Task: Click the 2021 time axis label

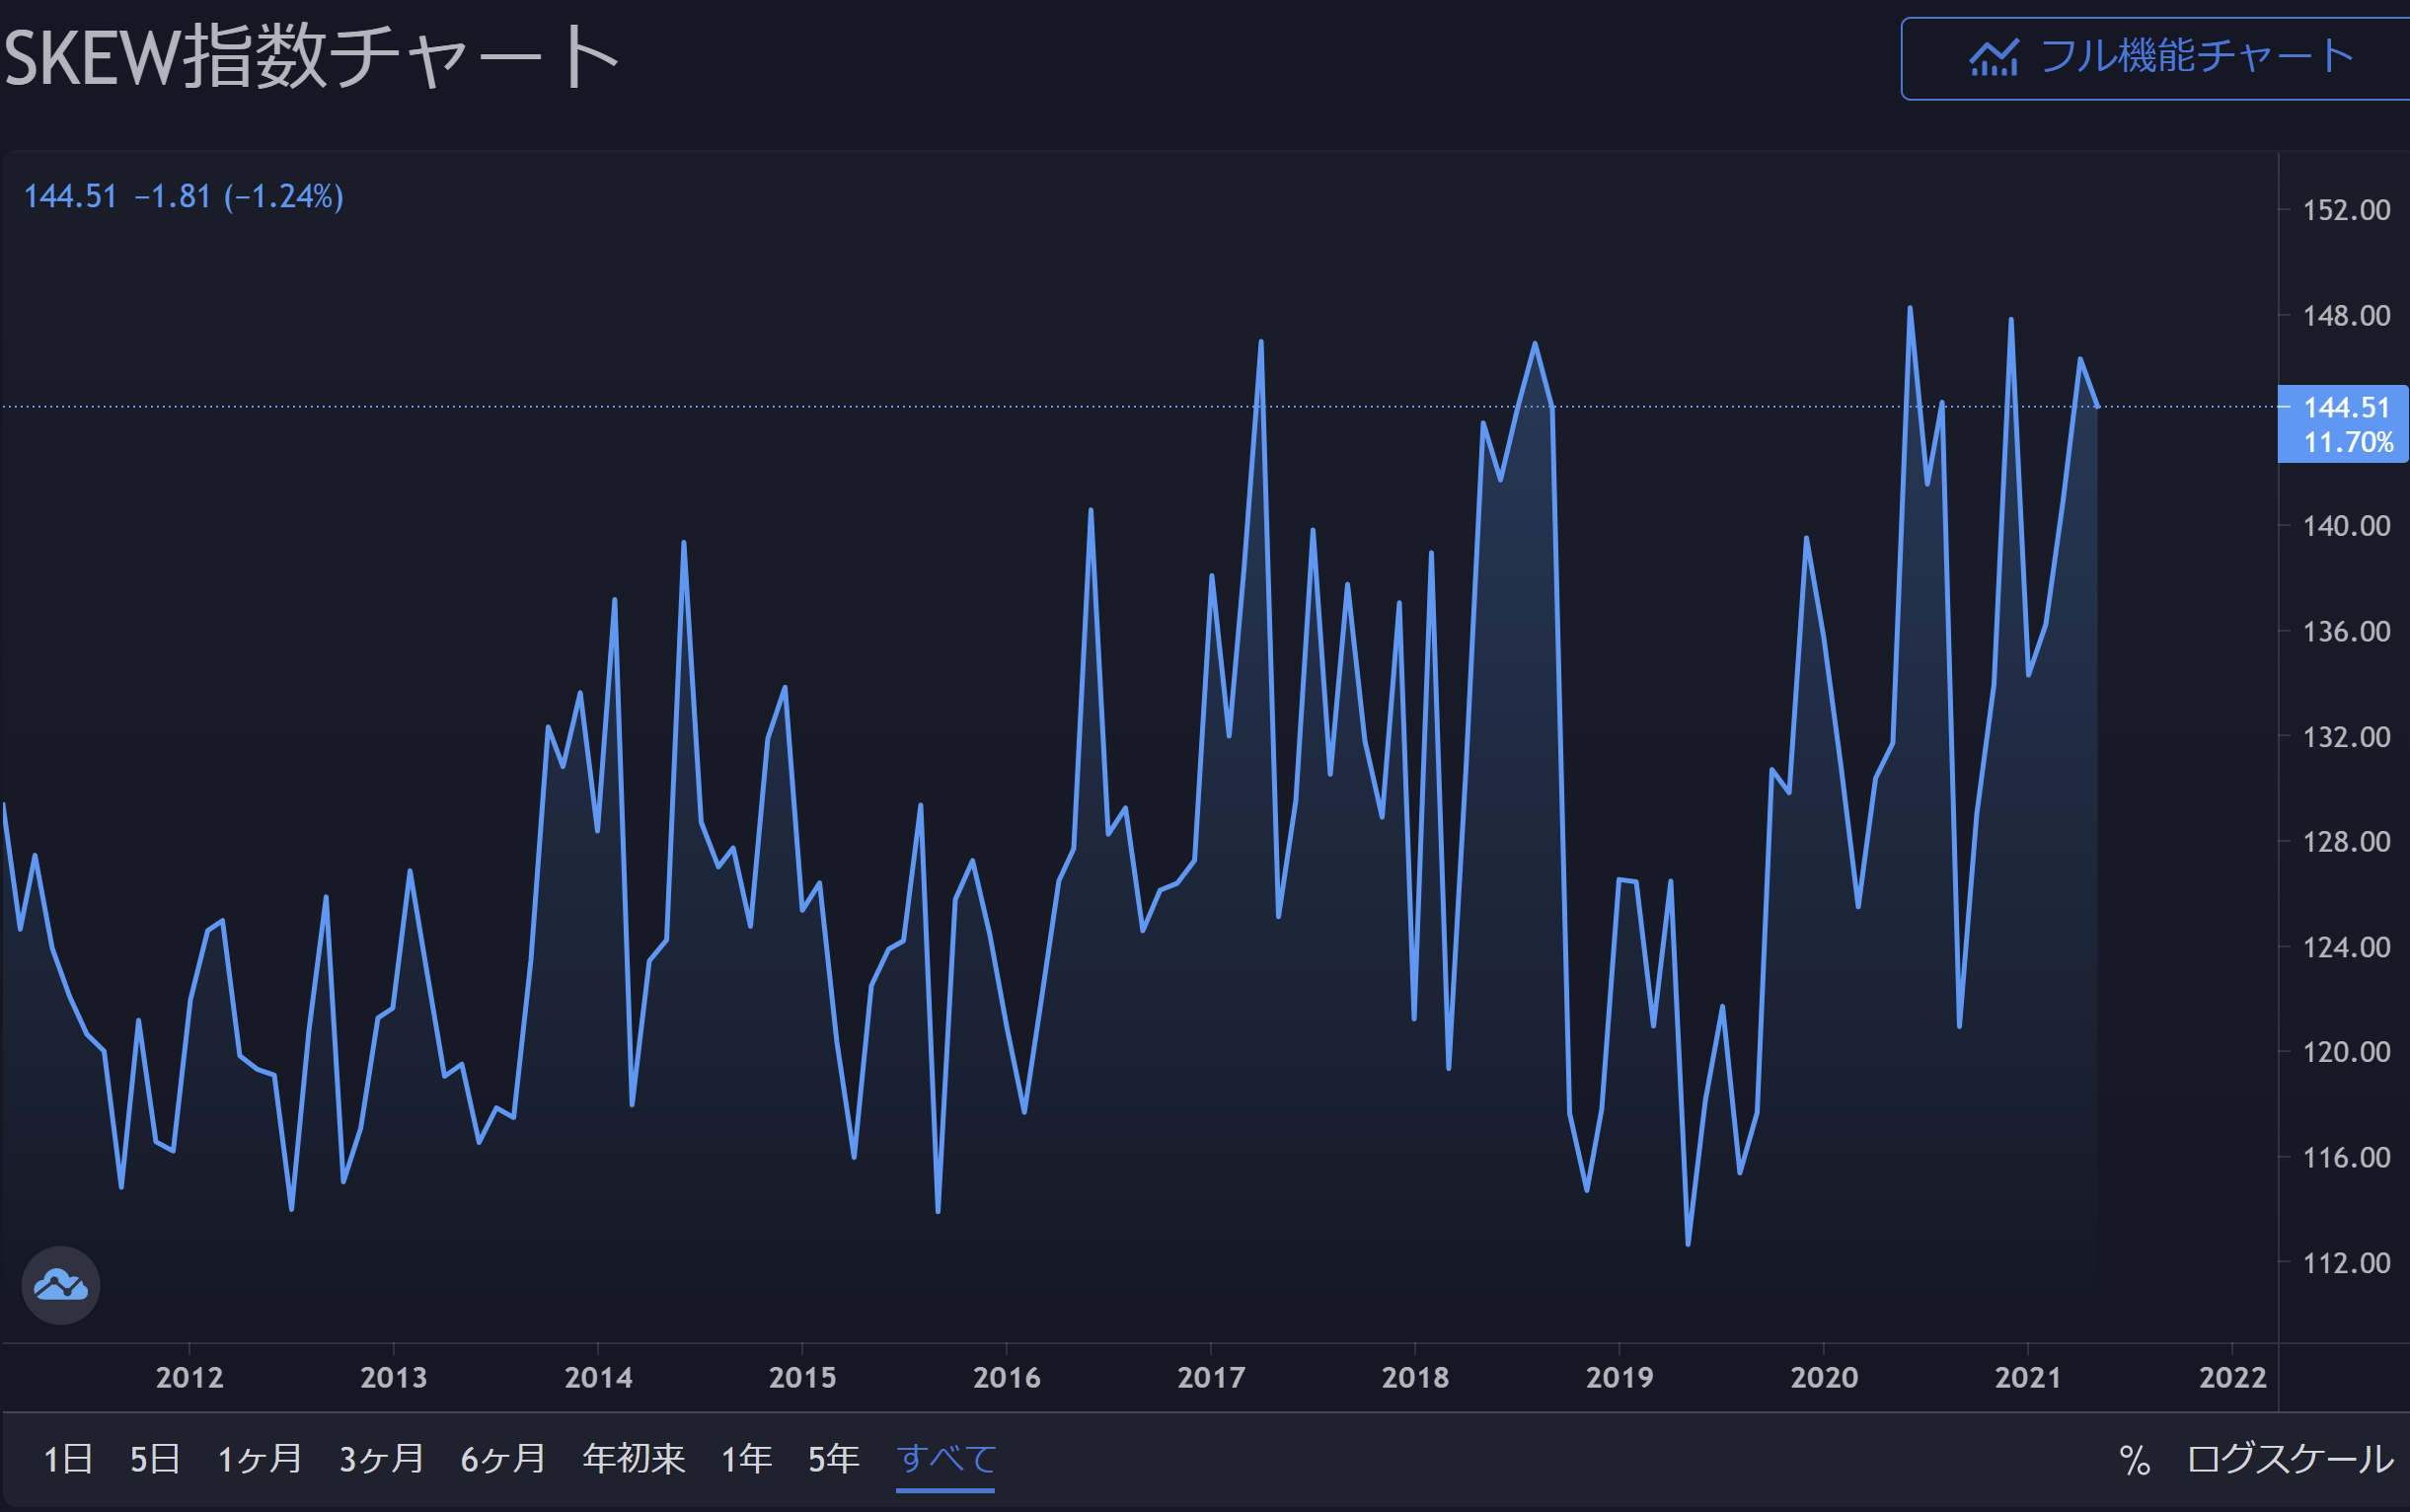Action: click(2028, 1378)
